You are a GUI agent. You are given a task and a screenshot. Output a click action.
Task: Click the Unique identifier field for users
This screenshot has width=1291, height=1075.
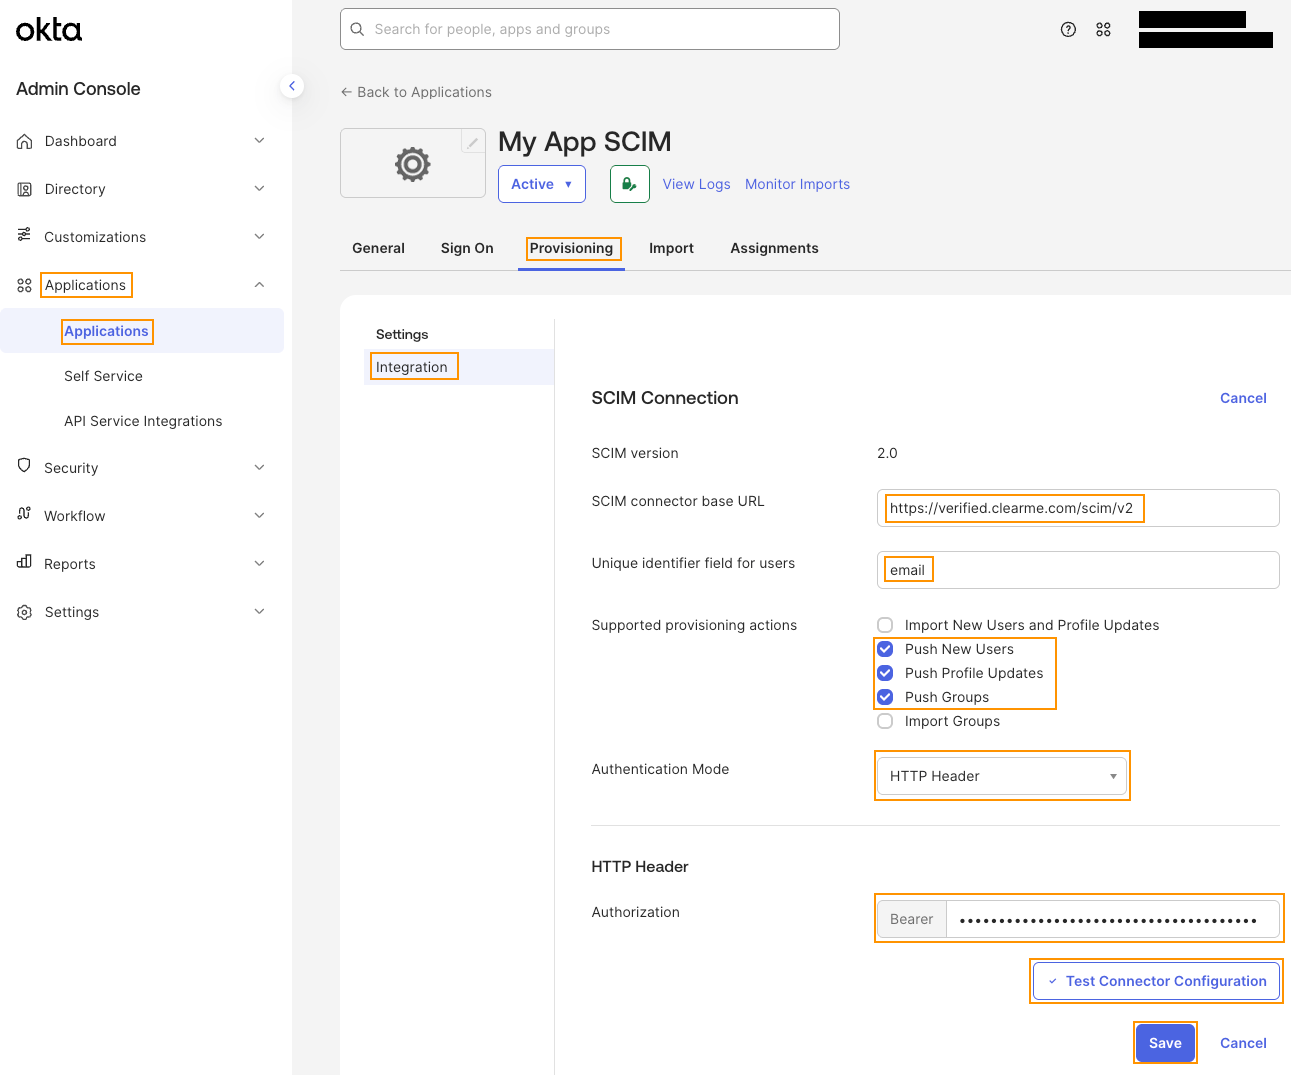click(x=1078, y=570)
